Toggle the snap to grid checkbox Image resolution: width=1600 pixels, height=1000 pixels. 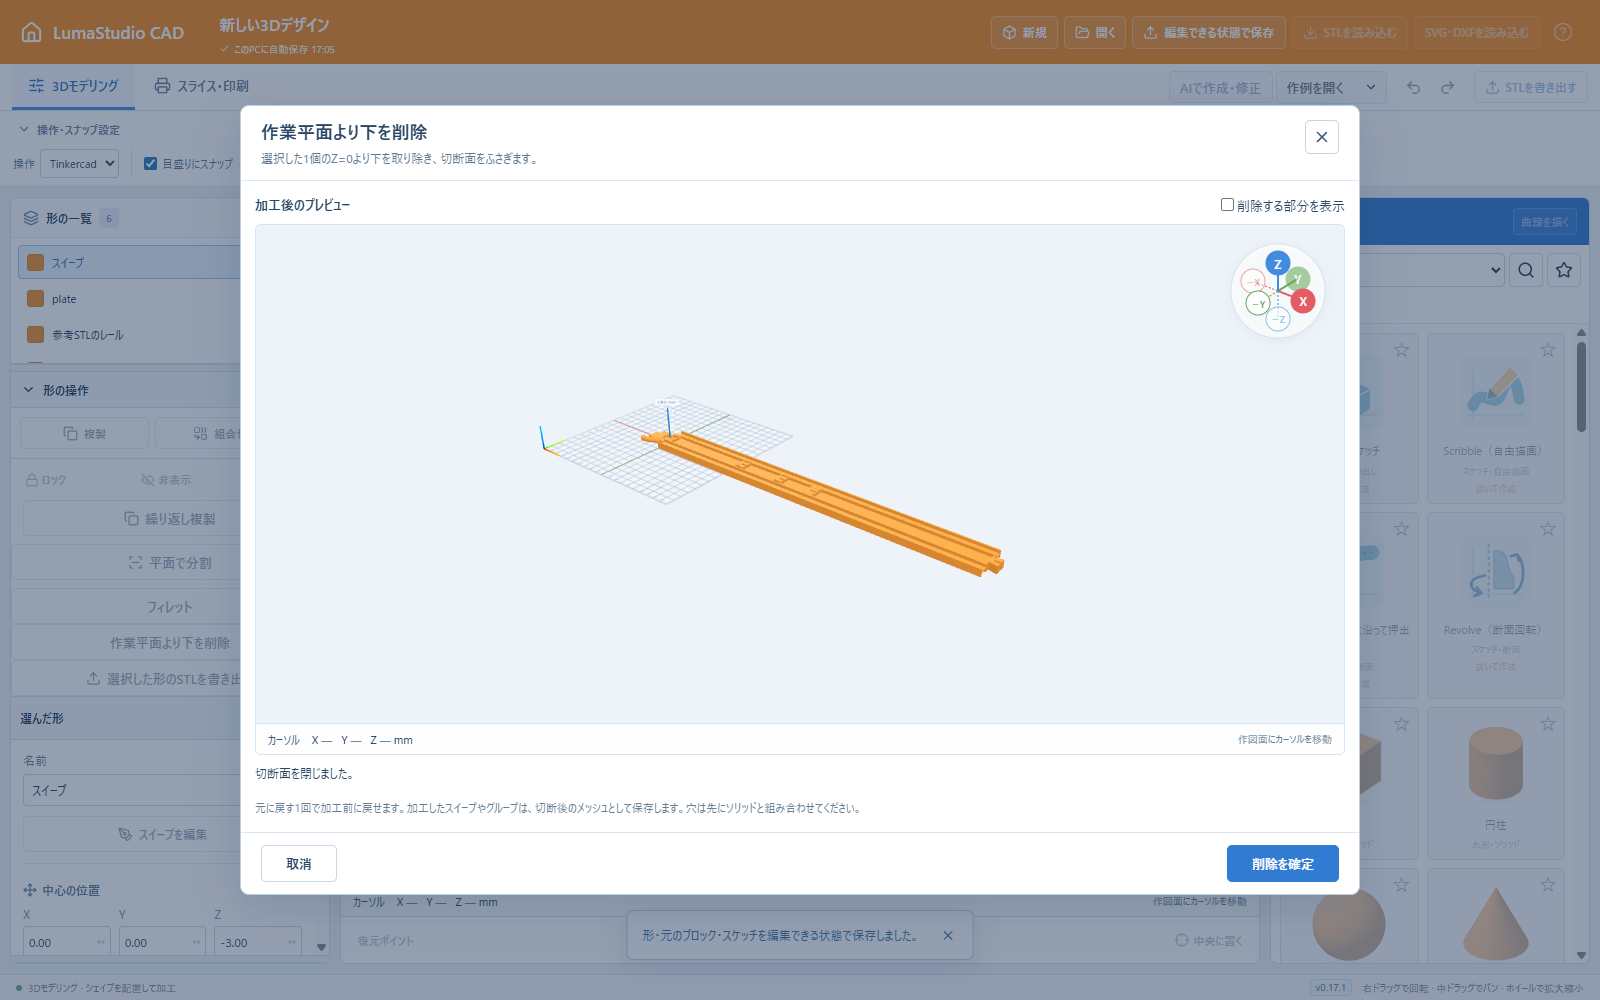point(150,163)
